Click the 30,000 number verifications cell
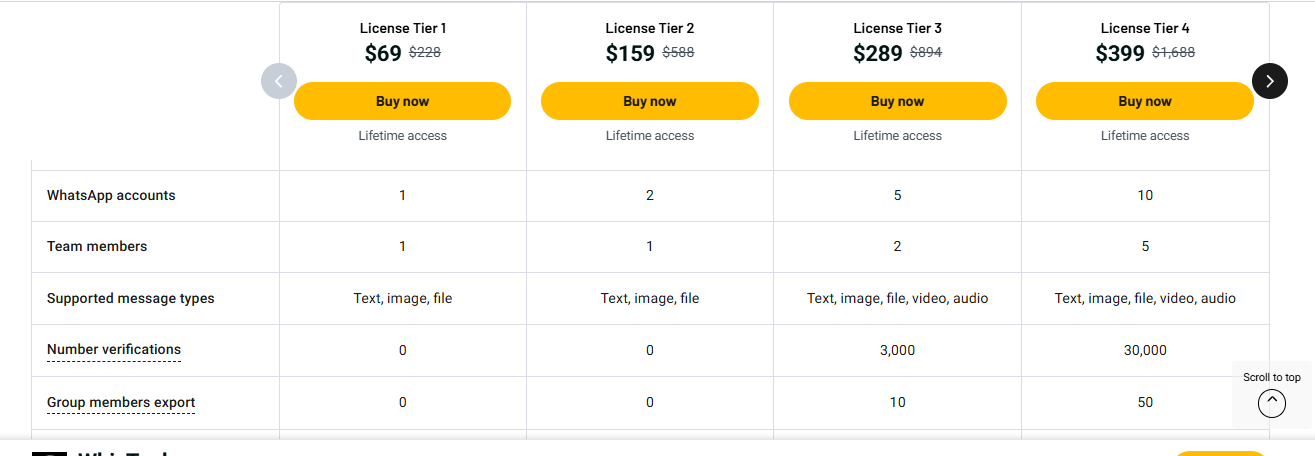 [x=1145, y=350]
